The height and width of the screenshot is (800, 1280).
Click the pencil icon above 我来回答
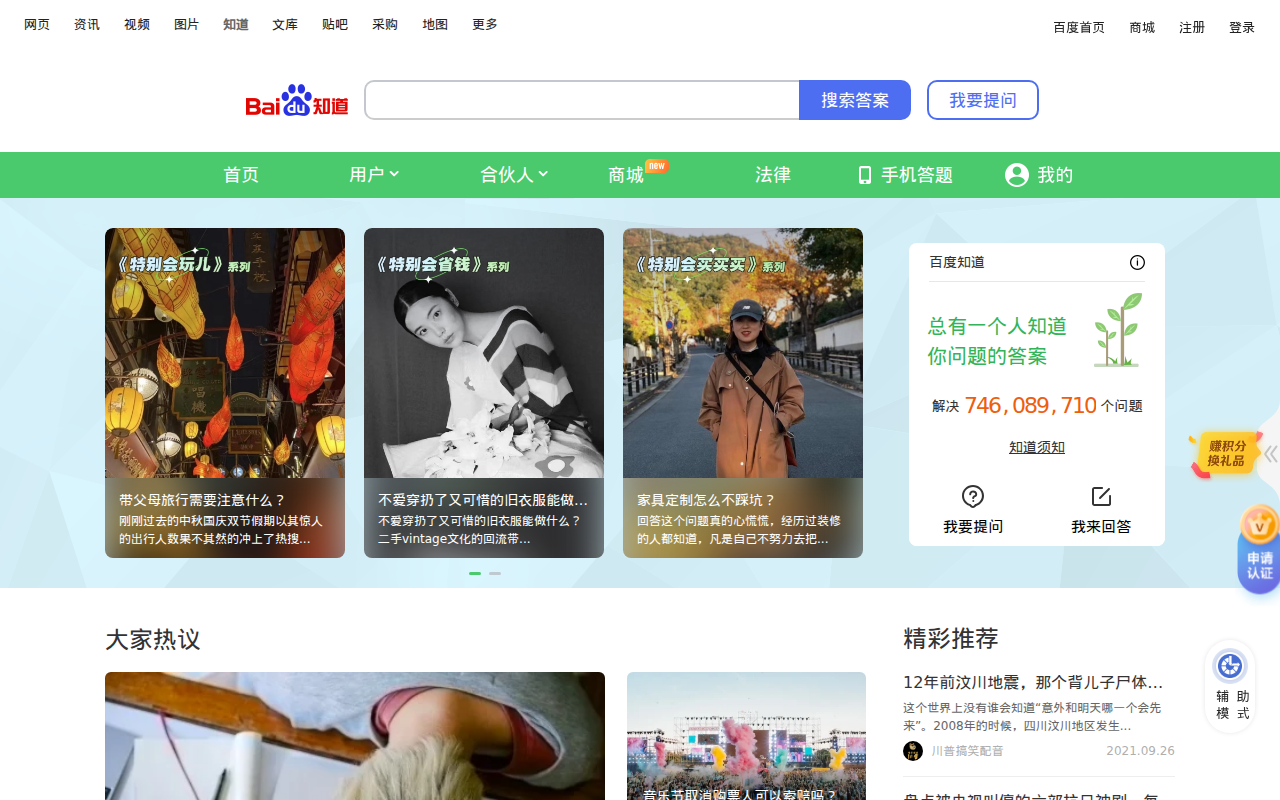(x=1101, y=494)
